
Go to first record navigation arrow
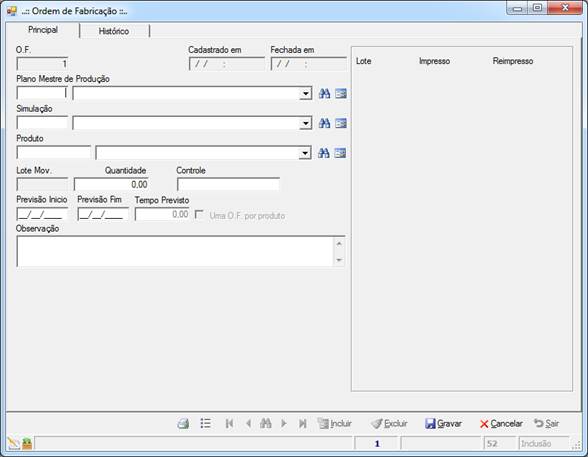(x=230, y=423)
